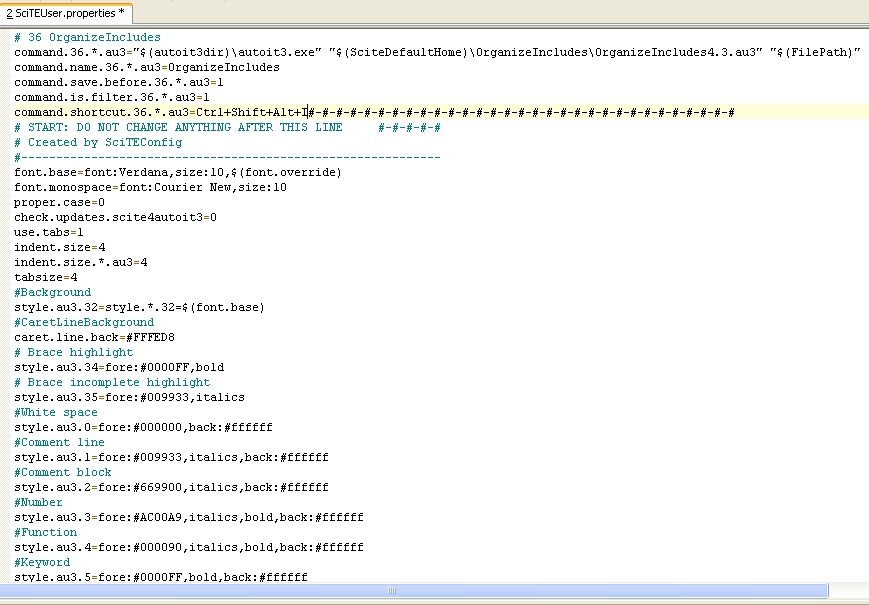Click the check.updates.scite4autoit3 line
Screen dimensions: 869x605
coord(115,217)
